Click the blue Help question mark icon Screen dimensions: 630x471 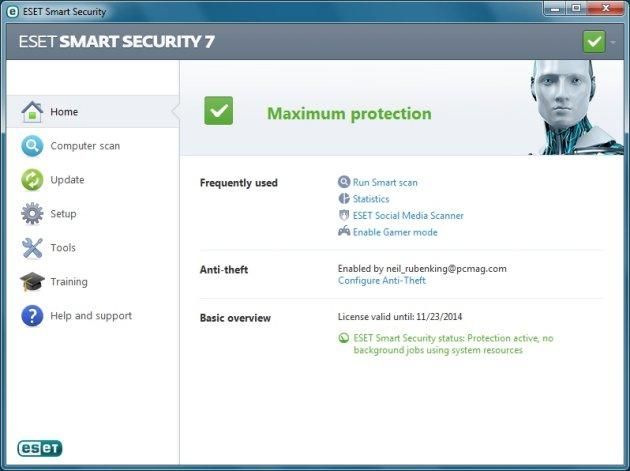(32, 315)
